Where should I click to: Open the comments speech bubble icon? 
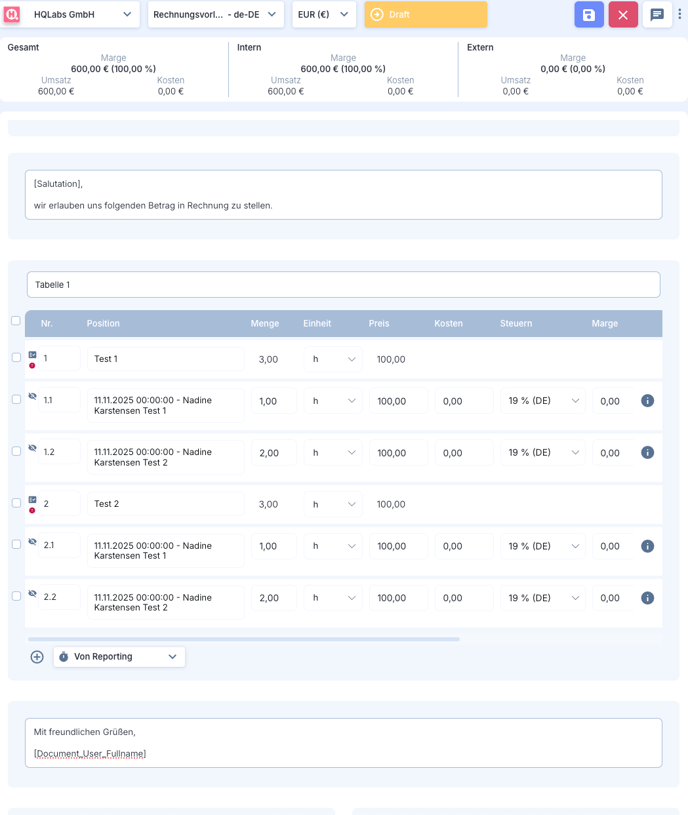[657, 15]
